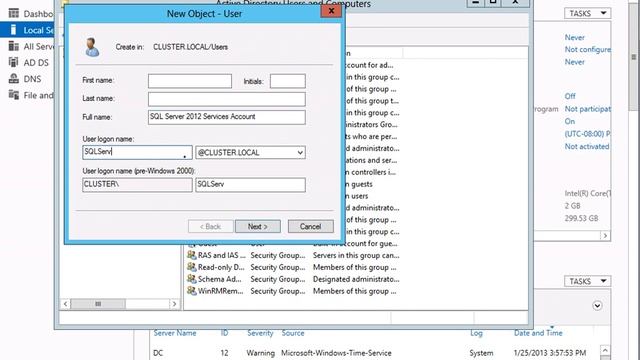Click the Not activated link
The height and width of the screenshot is (360, 640).
tap(587, 146)
